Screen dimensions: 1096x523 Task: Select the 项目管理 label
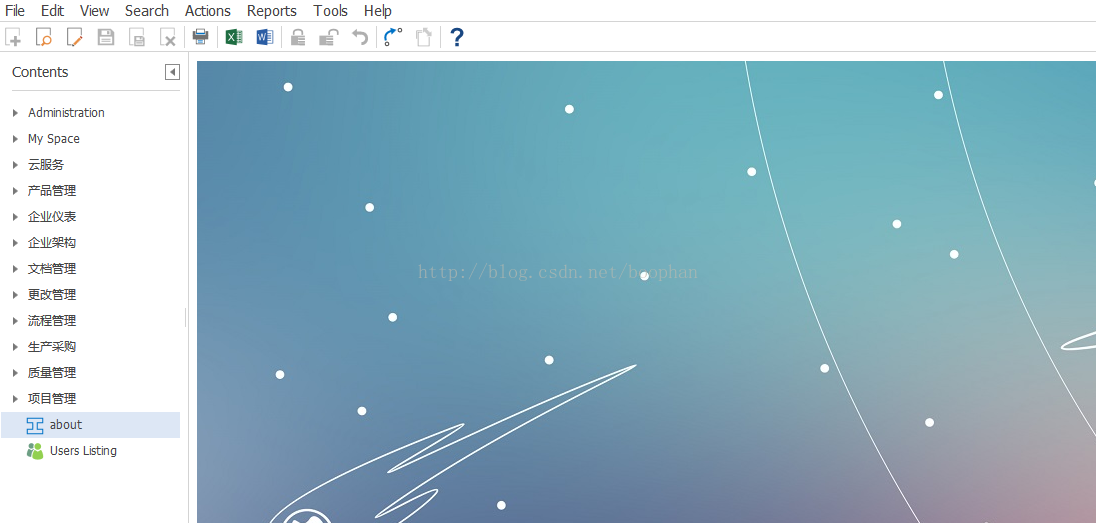coord(52,399)
